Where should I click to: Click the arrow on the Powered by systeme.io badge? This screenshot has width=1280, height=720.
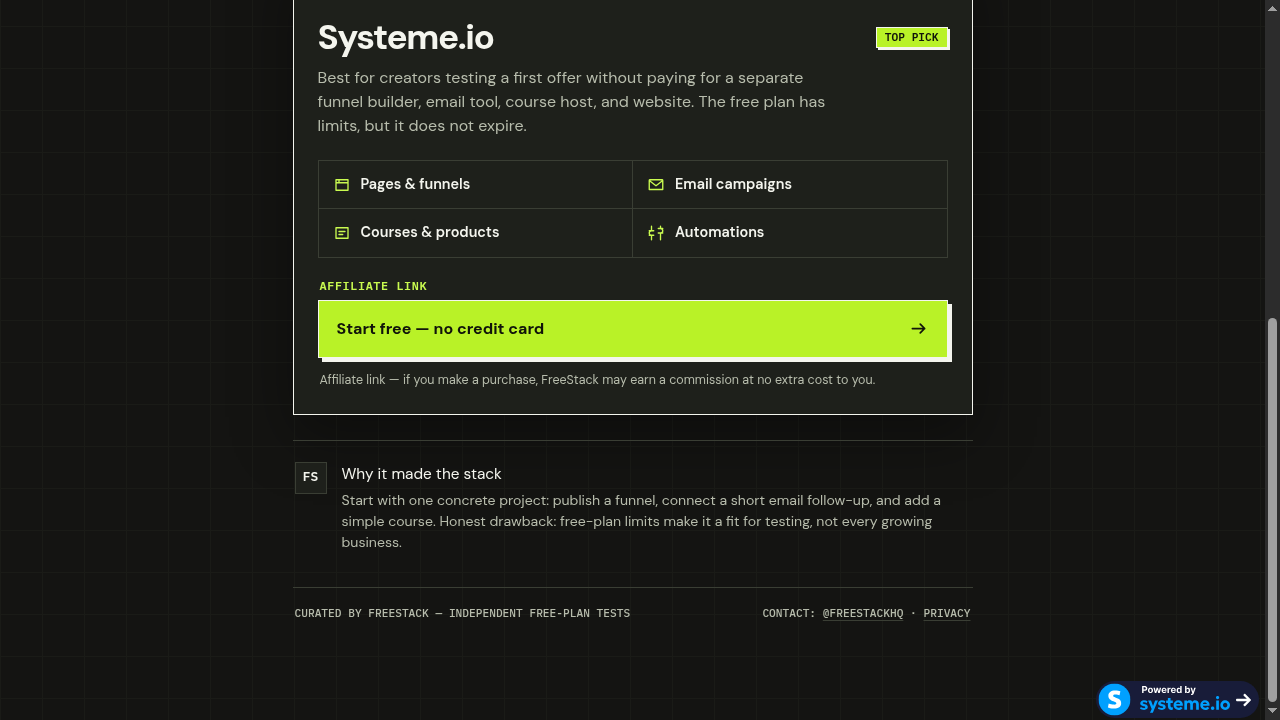(1244, 700)
